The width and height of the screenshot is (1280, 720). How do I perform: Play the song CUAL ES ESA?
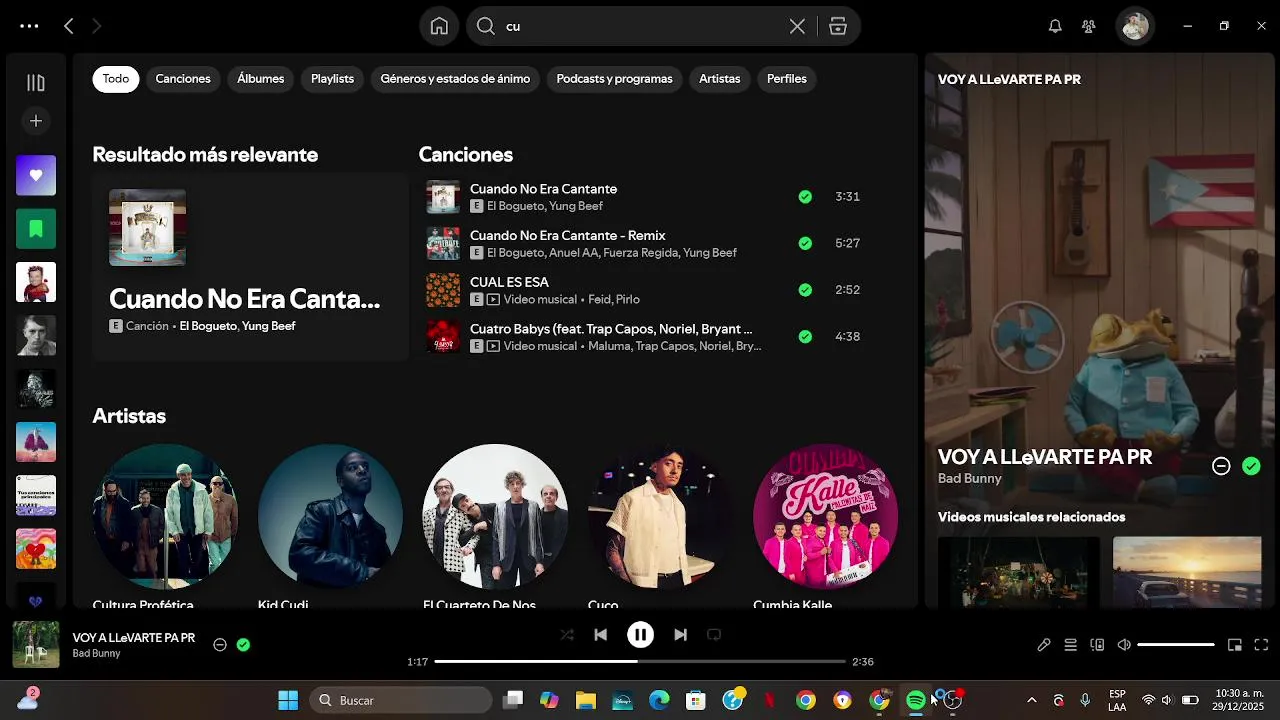(443, 290)
